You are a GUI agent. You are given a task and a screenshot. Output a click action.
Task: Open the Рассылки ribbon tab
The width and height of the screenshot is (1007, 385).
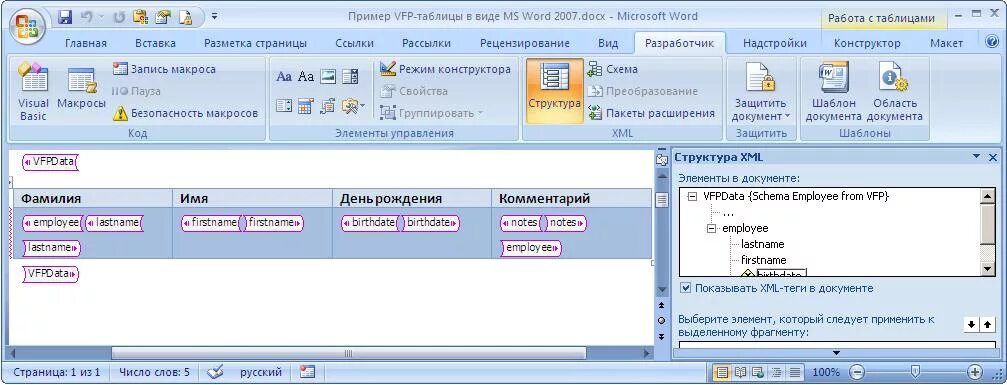click(x=426, y=44)
